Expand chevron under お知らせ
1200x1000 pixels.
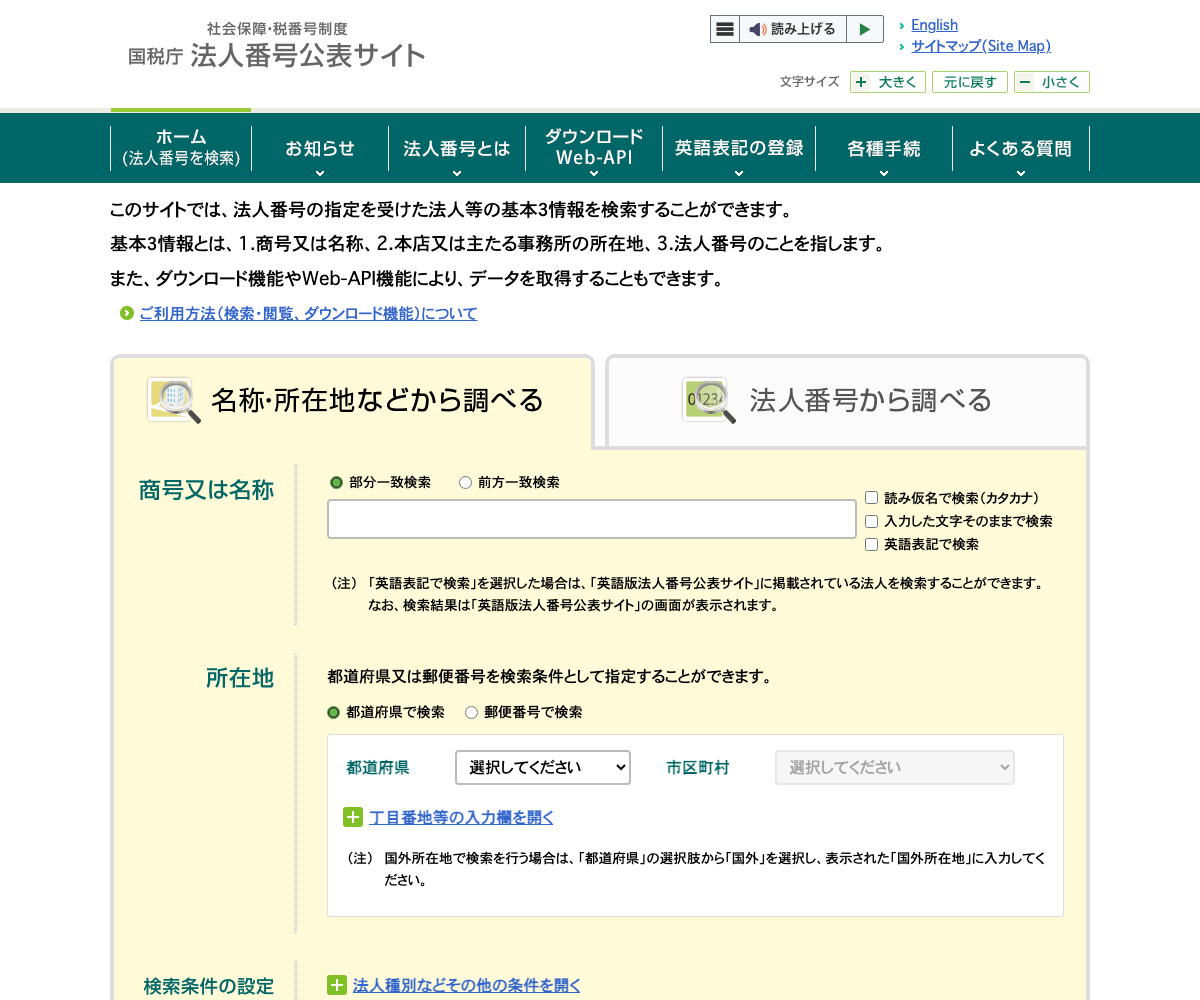pyautogui.click(x=320, y=173)
